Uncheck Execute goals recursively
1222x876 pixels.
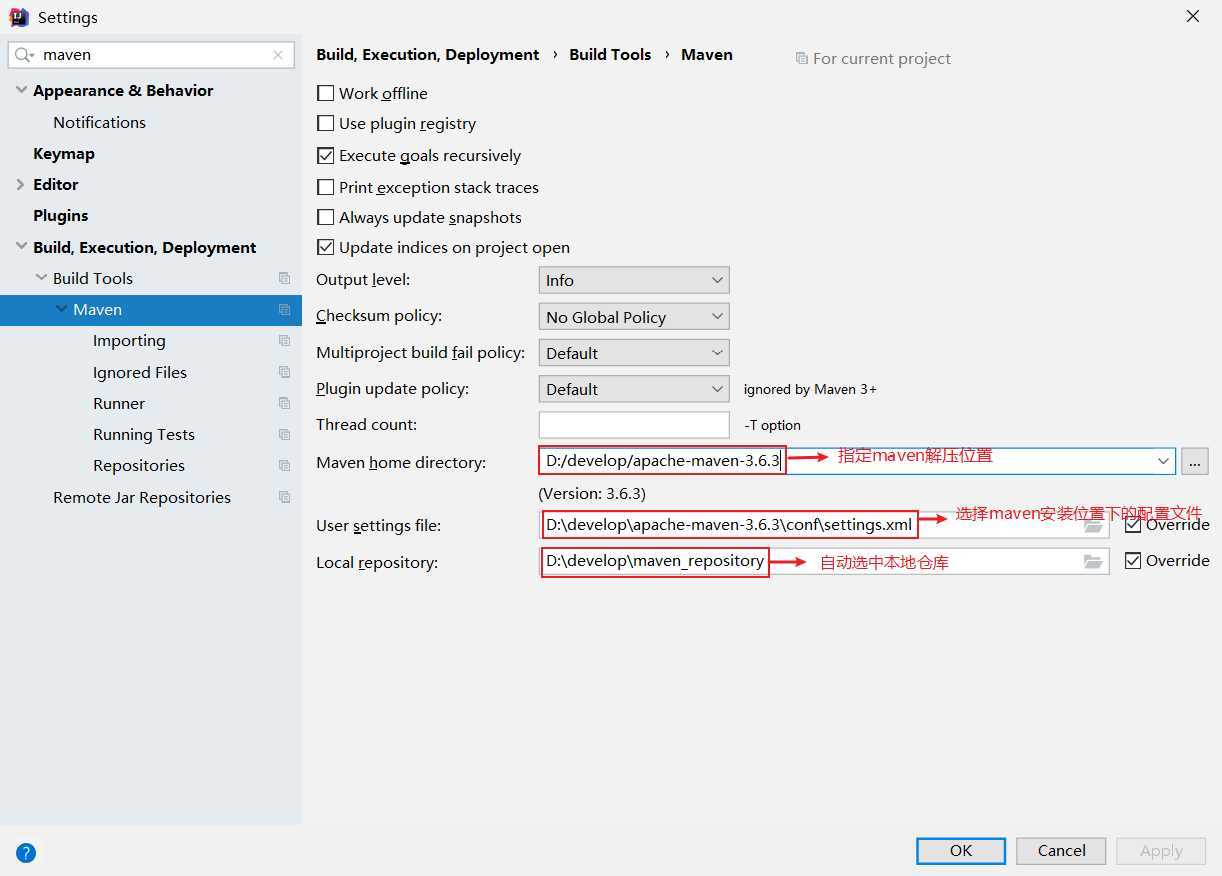pyautogui.click(x=325, y=156)
